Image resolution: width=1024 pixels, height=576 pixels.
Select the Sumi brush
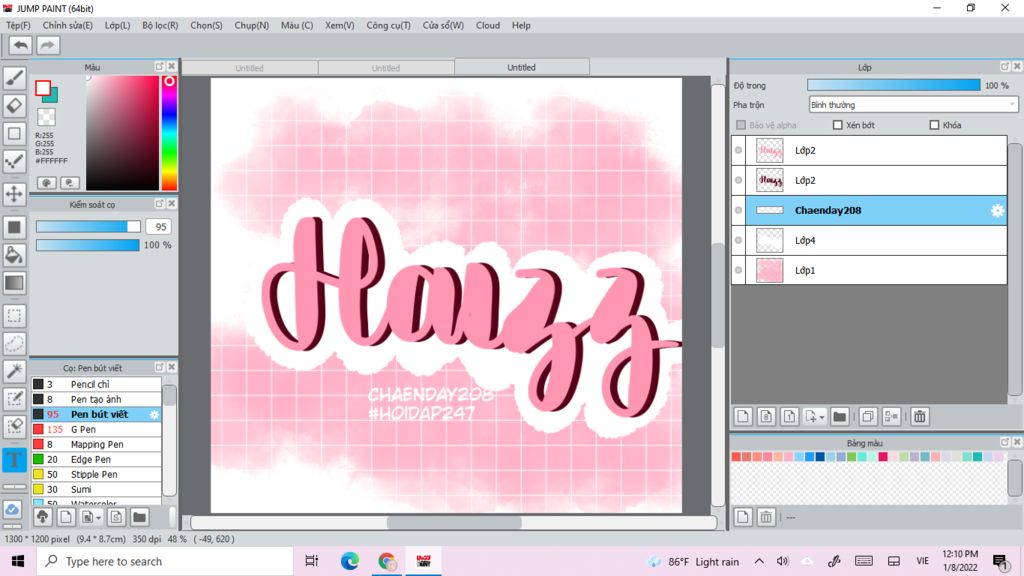[x=96, y=489]
